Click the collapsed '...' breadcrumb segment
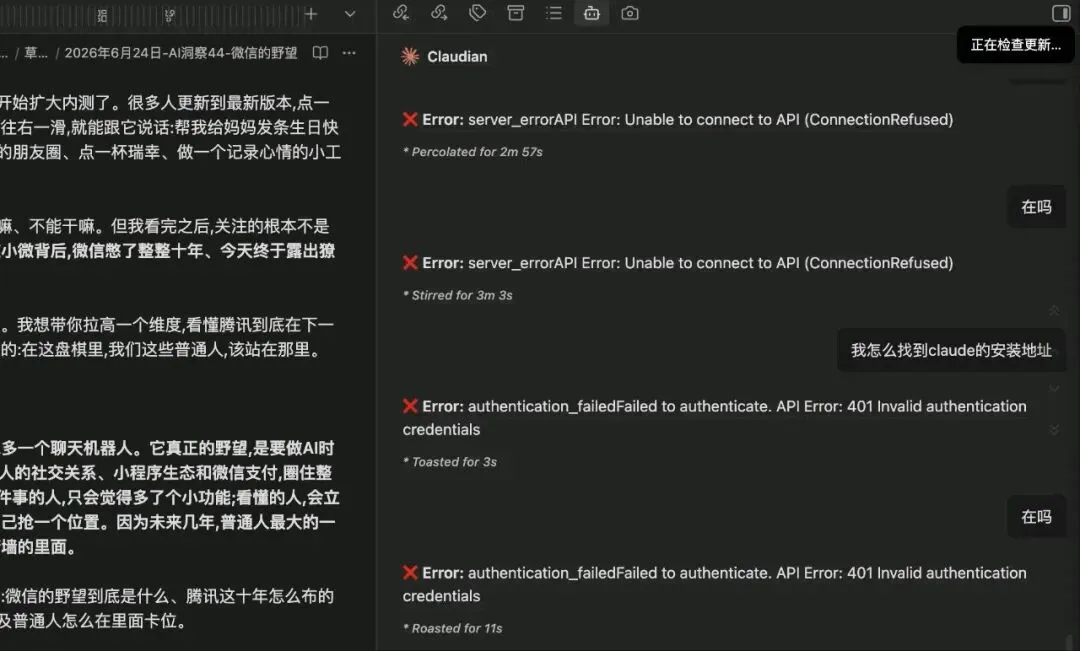Image resolution: width=1080 pixels, height=651 pixels. [x=4, y=53]
